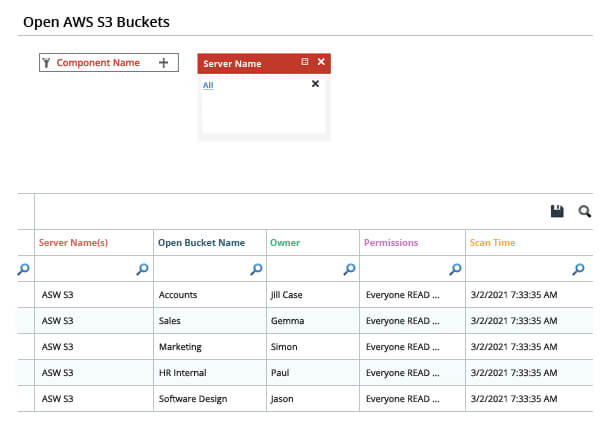This screenshot has height=430, width=612.
Task: Click 'ASW S3' in the HR Internal row
Action: point(57,373)
